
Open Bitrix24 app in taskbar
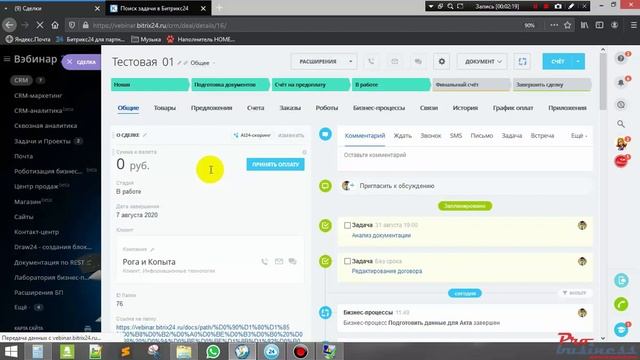coord(271,351)
